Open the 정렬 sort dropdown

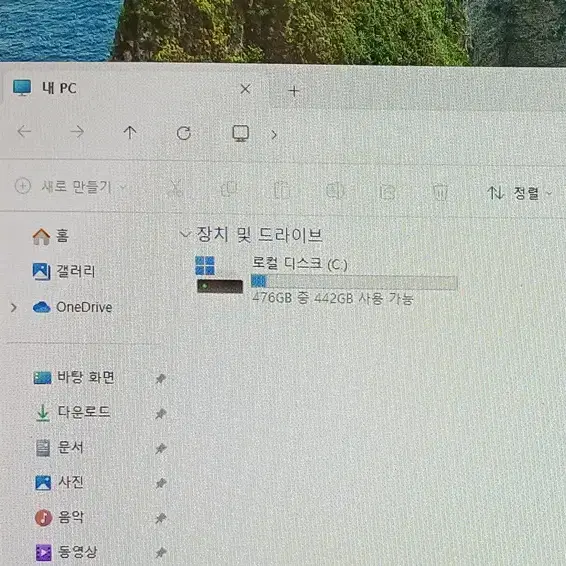pos(519,193)
